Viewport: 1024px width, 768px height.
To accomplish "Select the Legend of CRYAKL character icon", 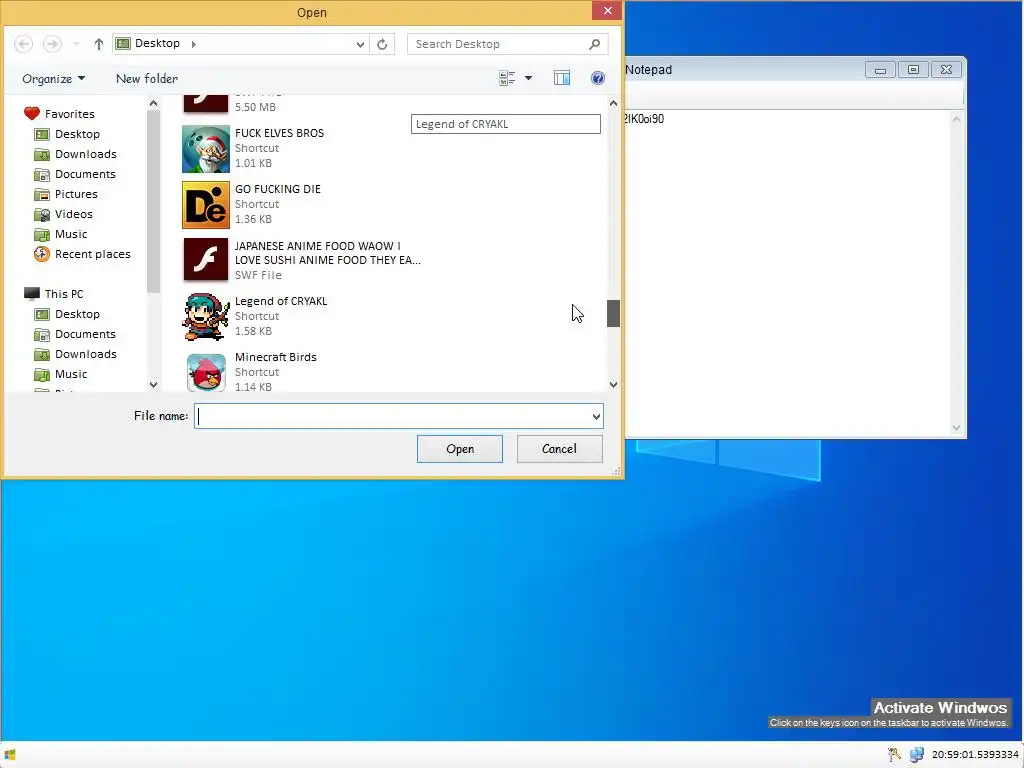I will click(x=206, y=317).
